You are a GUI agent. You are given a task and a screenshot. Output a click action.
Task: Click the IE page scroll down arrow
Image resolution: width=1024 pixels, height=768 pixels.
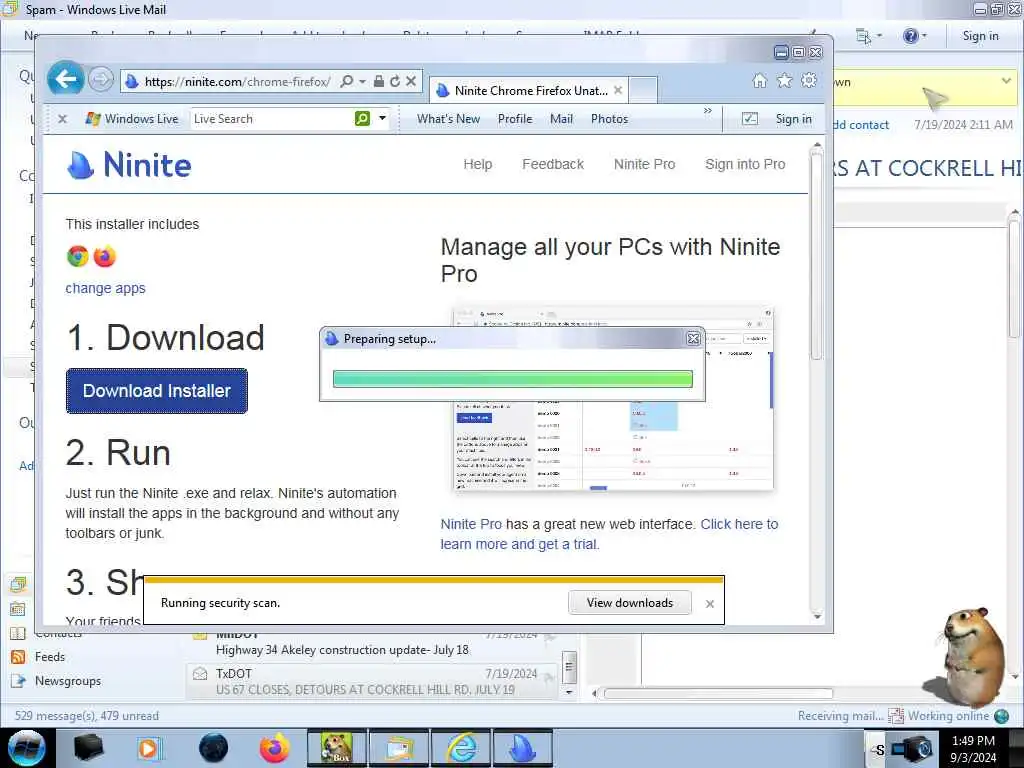pos(816,616)
